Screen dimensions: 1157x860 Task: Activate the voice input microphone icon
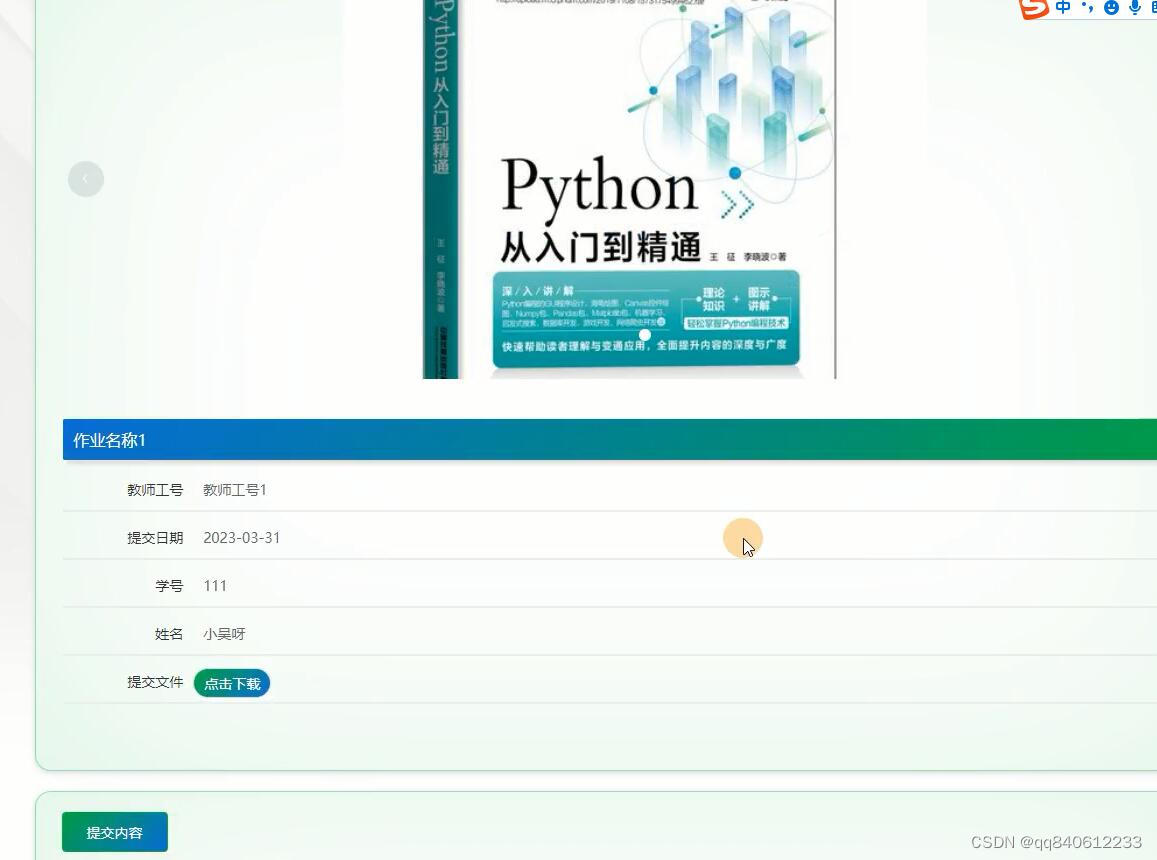pyautogui.click(x=1133, y=8)
